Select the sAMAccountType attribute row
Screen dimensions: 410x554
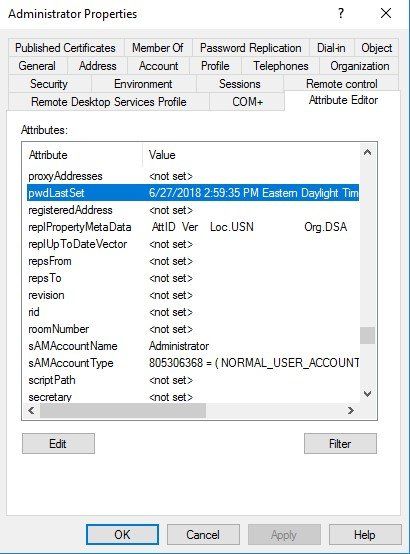193,363
